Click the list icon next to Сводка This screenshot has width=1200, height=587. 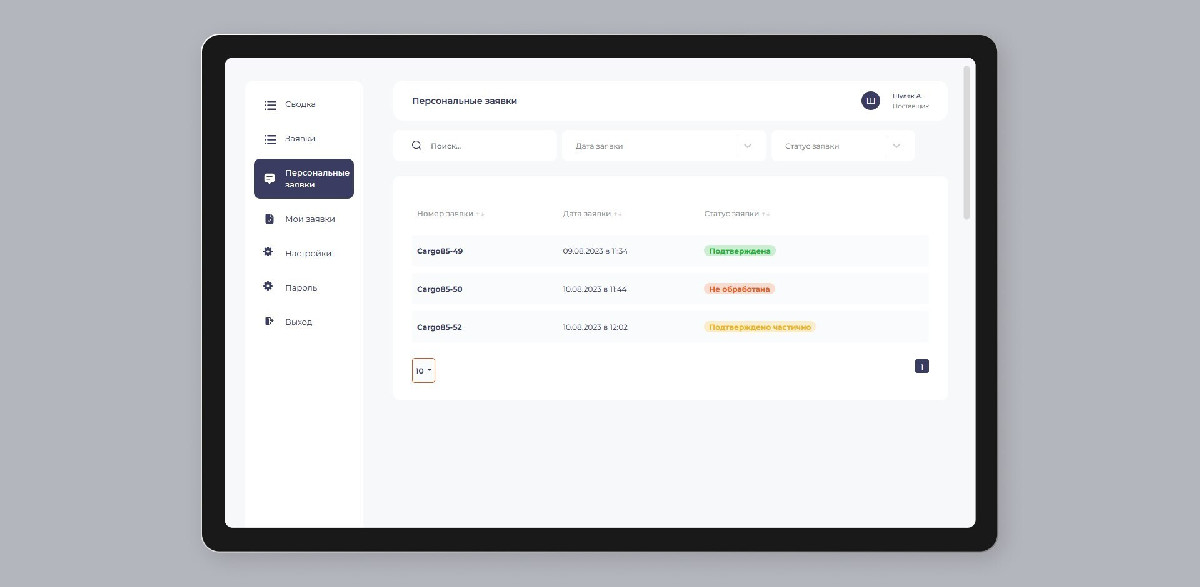click(270, 105)
